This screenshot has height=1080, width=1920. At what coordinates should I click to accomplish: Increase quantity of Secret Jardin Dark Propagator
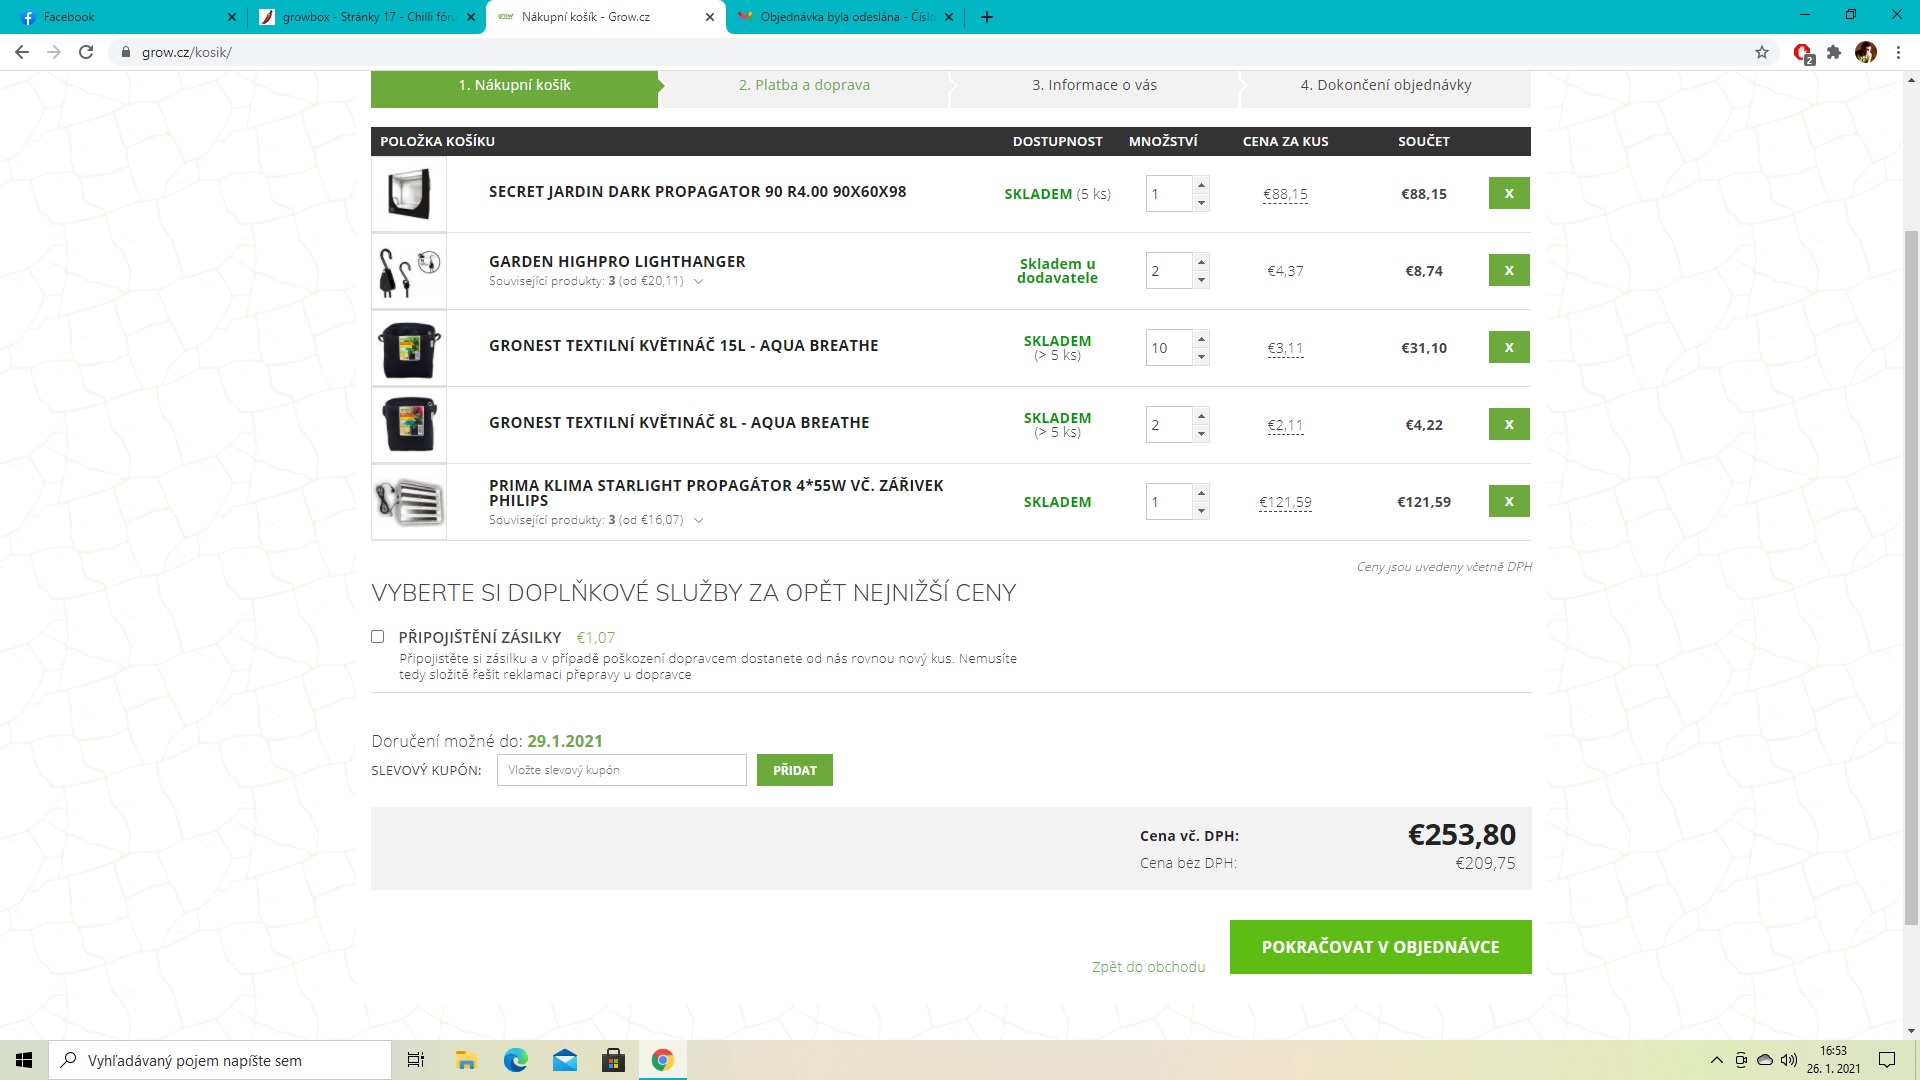(1201, 185)
